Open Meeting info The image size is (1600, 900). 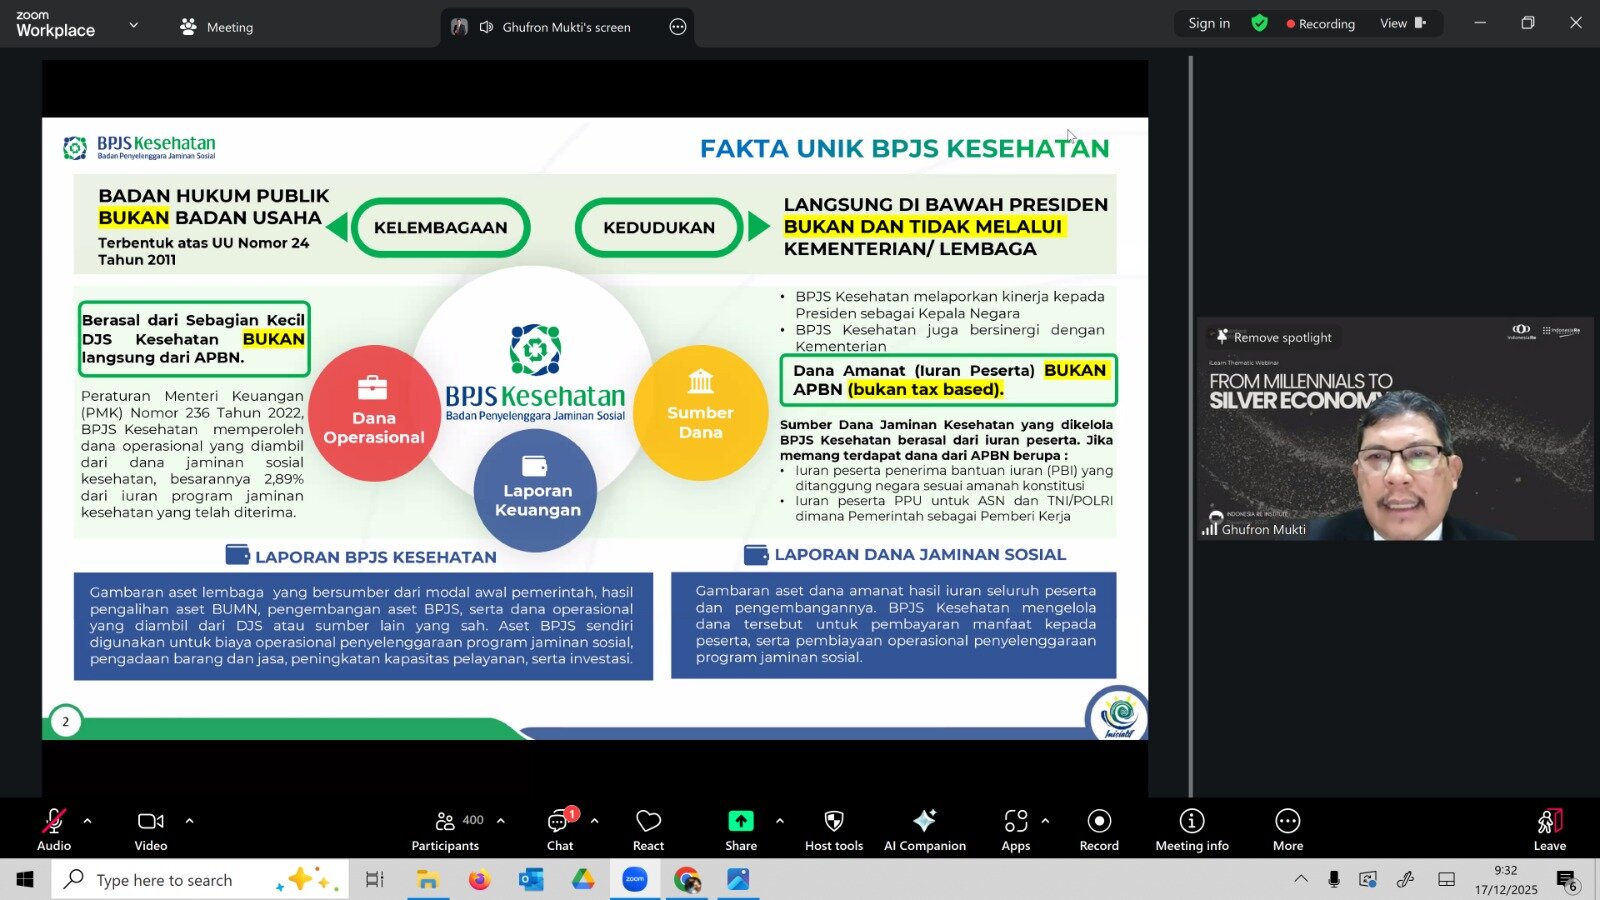(1191, 830)
